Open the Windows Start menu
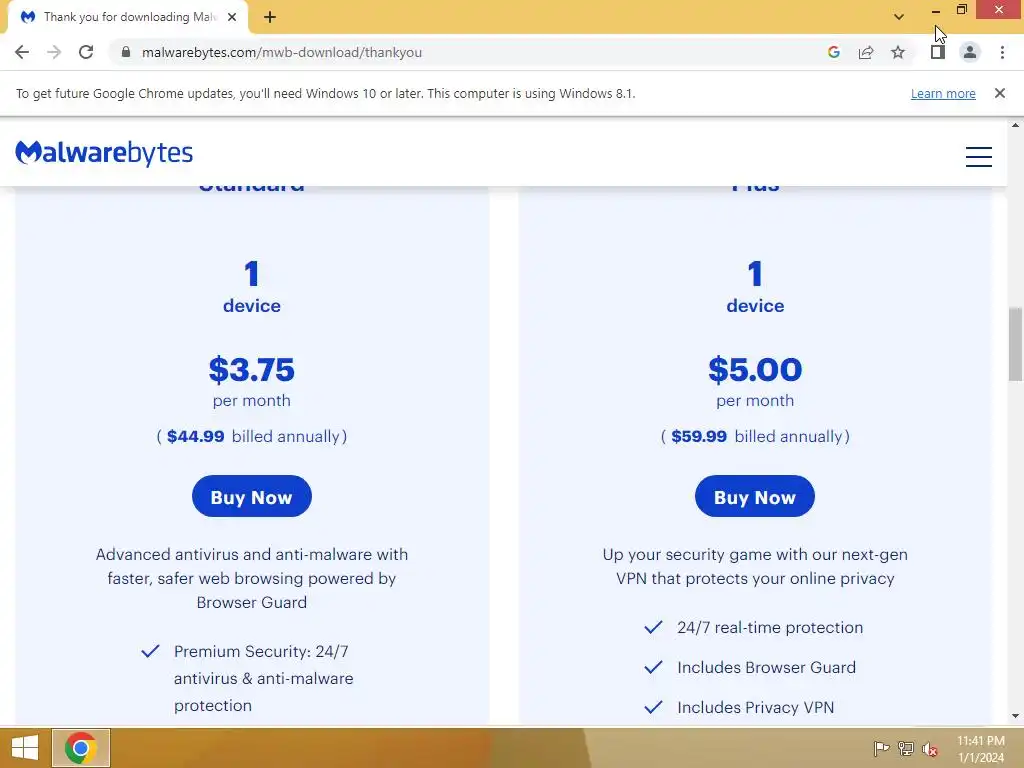1024x768 pixels. pyautogui.click(x=25, y=748)
